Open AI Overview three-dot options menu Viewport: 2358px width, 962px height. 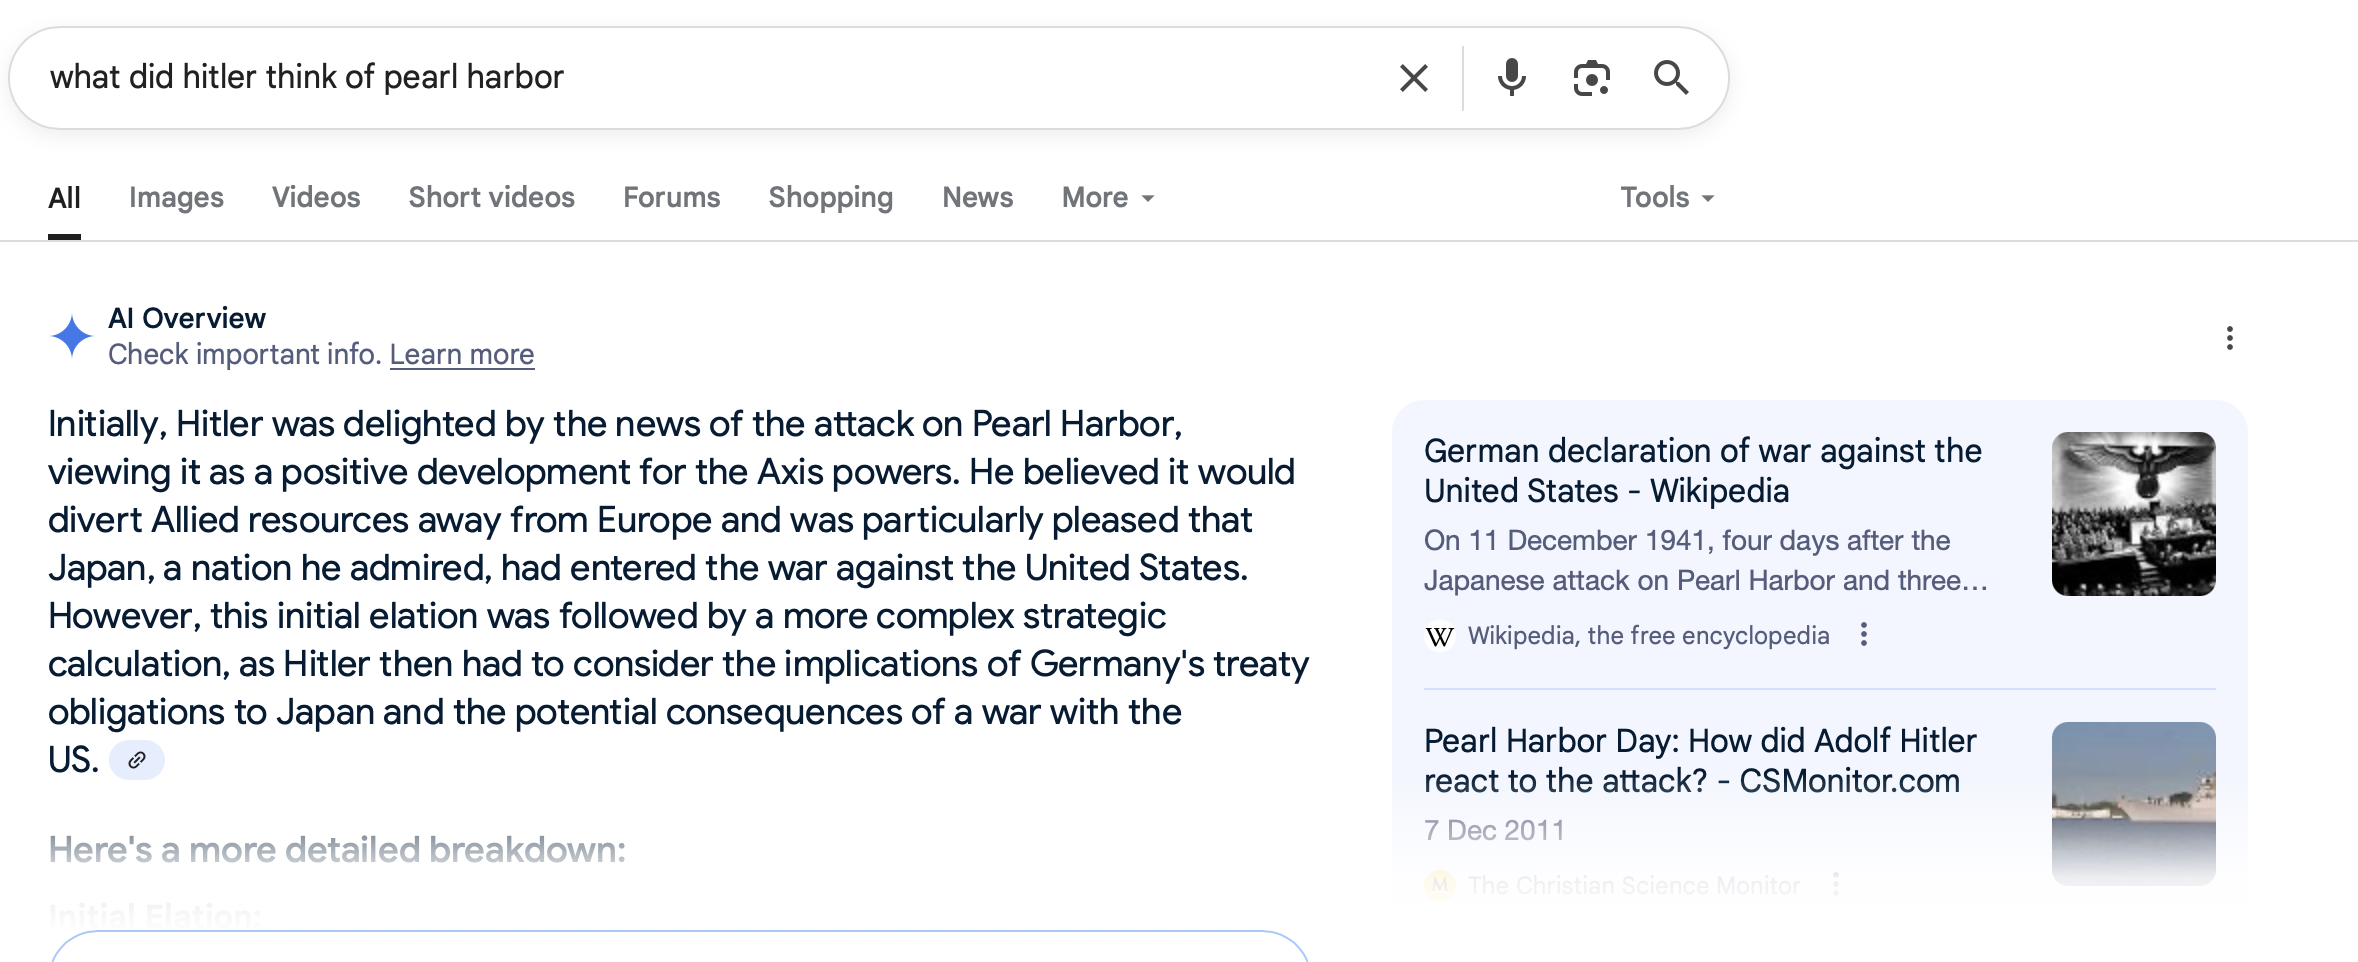(2229, 338)
